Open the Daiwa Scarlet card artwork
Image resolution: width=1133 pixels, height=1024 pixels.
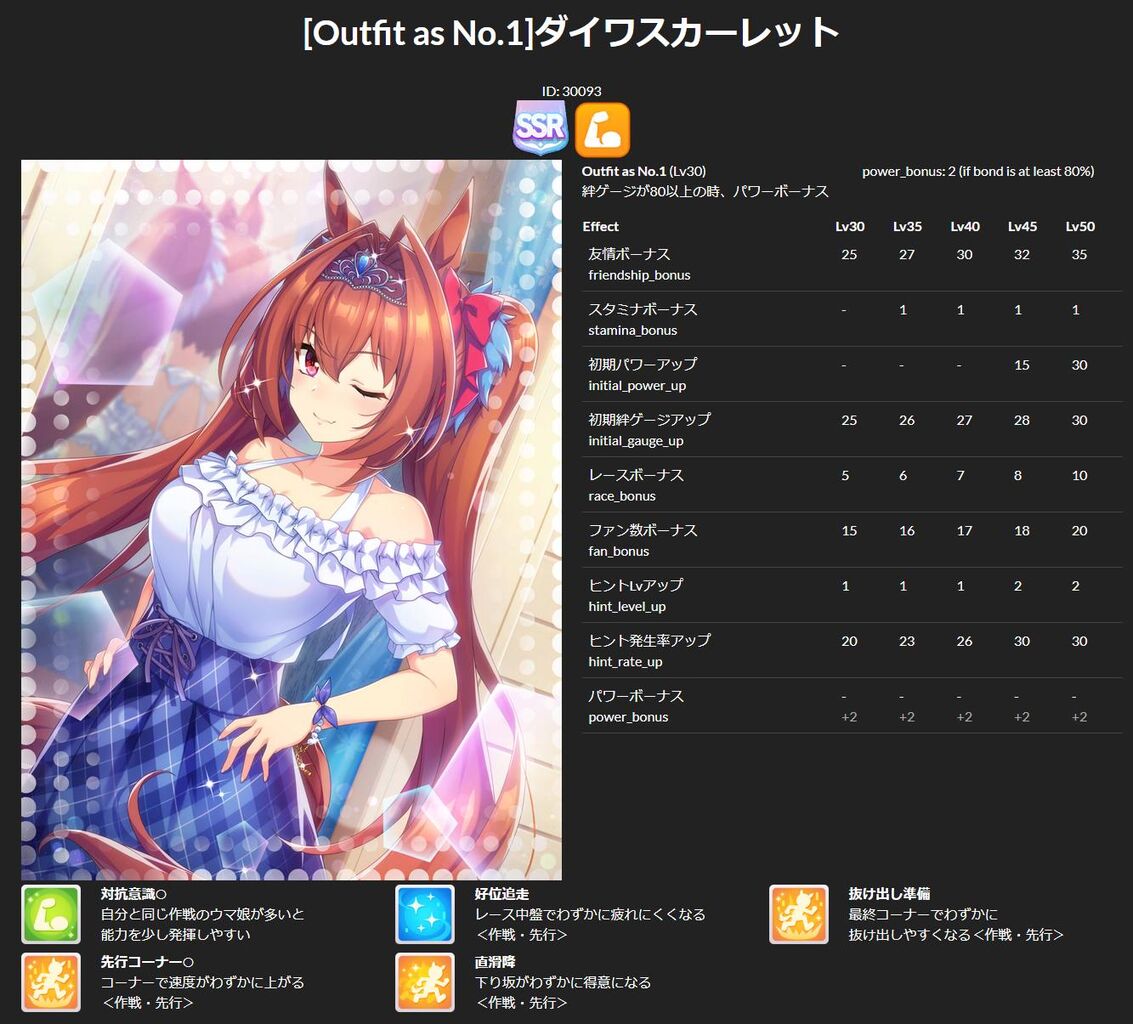pos(291,520)
